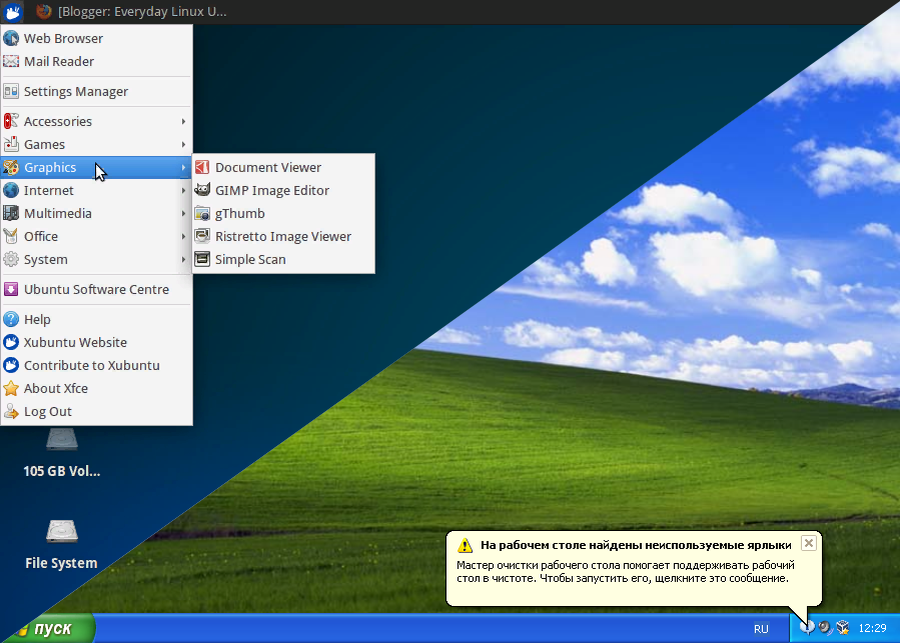This screenshot has height=643, width=900.
Task: Click the GIMP Image Editor mascot icon
Action: 202,190
